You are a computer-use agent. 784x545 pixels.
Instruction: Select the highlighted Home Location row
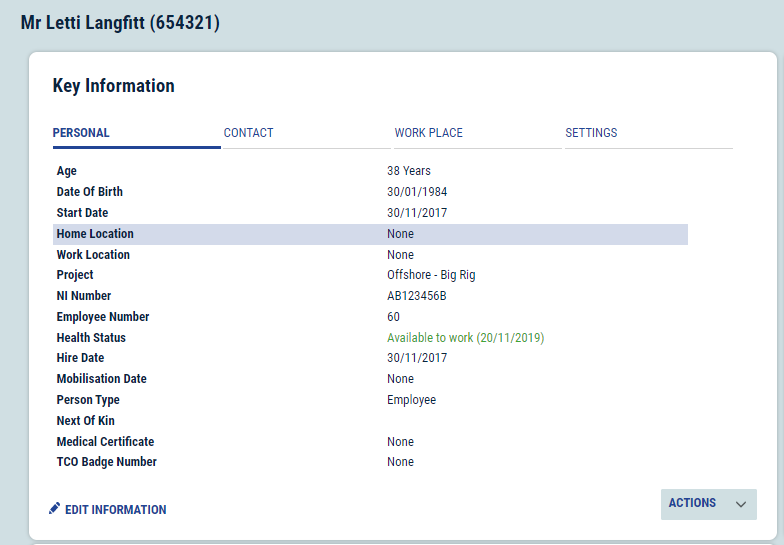tap(370, 234)
